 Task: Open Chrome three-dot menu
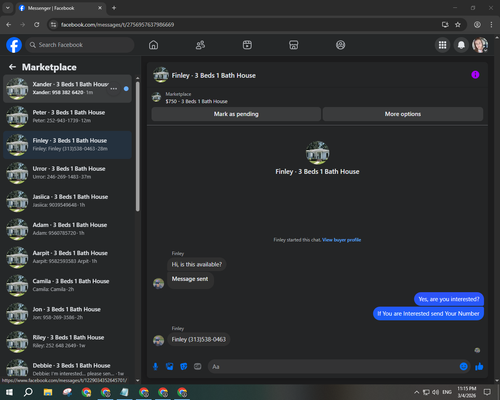coord(491,25)
